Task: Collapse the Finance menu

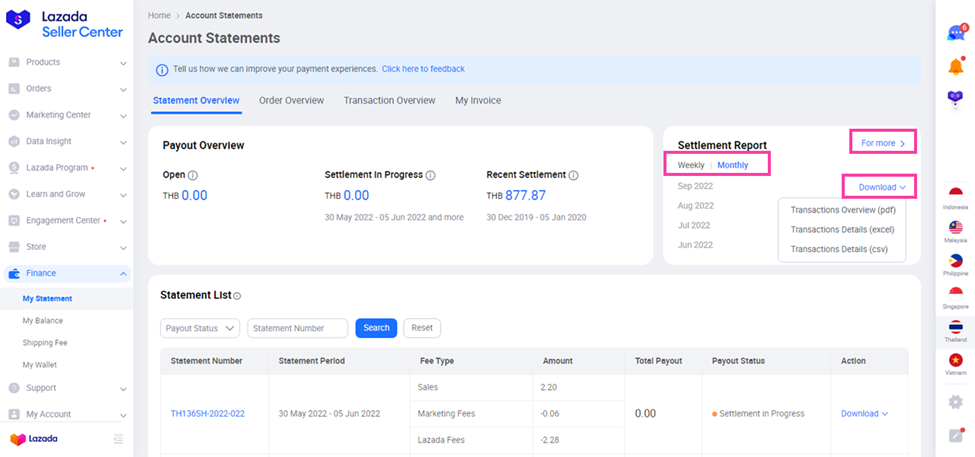Action: pyautogui.click(x=123, y=274)
